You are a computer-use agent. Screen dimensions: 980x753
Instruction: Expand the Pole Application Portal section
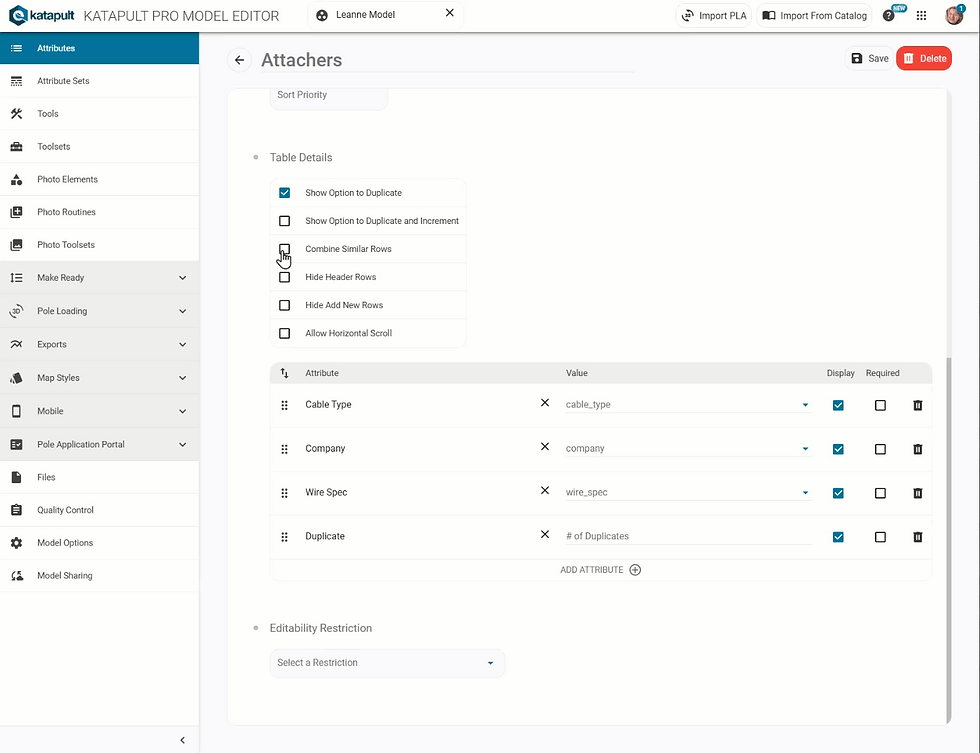tap(99, 444)
